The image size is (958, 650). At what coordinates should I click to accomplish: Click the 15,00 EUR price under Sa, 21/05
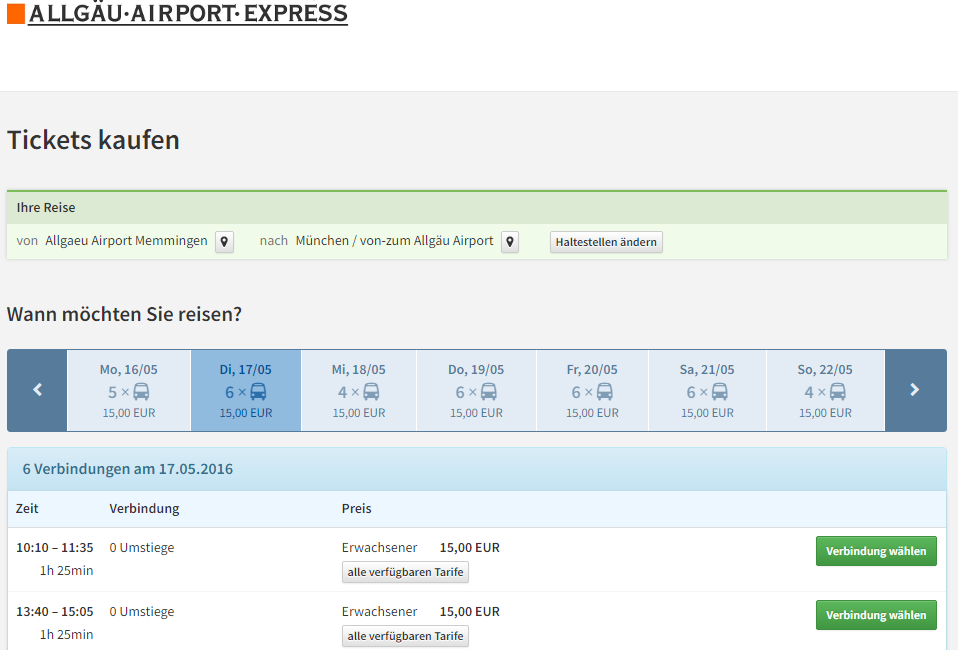pos(707,413)
